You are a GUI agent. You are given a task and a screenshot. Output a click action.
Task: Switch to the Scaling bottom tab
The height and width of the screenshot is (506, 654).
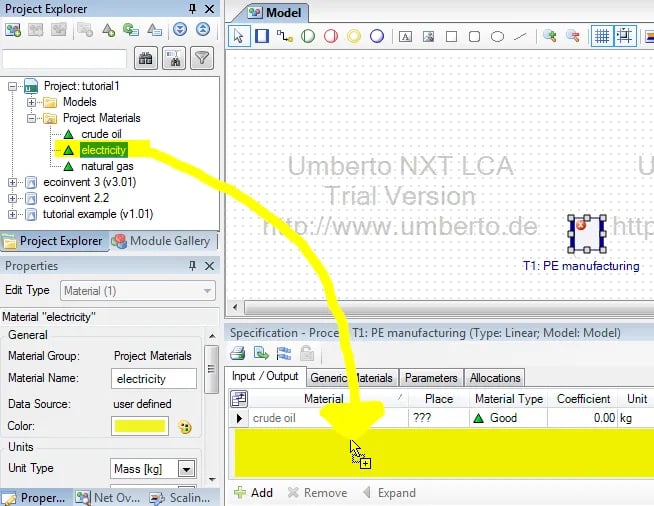click(180, 498)
